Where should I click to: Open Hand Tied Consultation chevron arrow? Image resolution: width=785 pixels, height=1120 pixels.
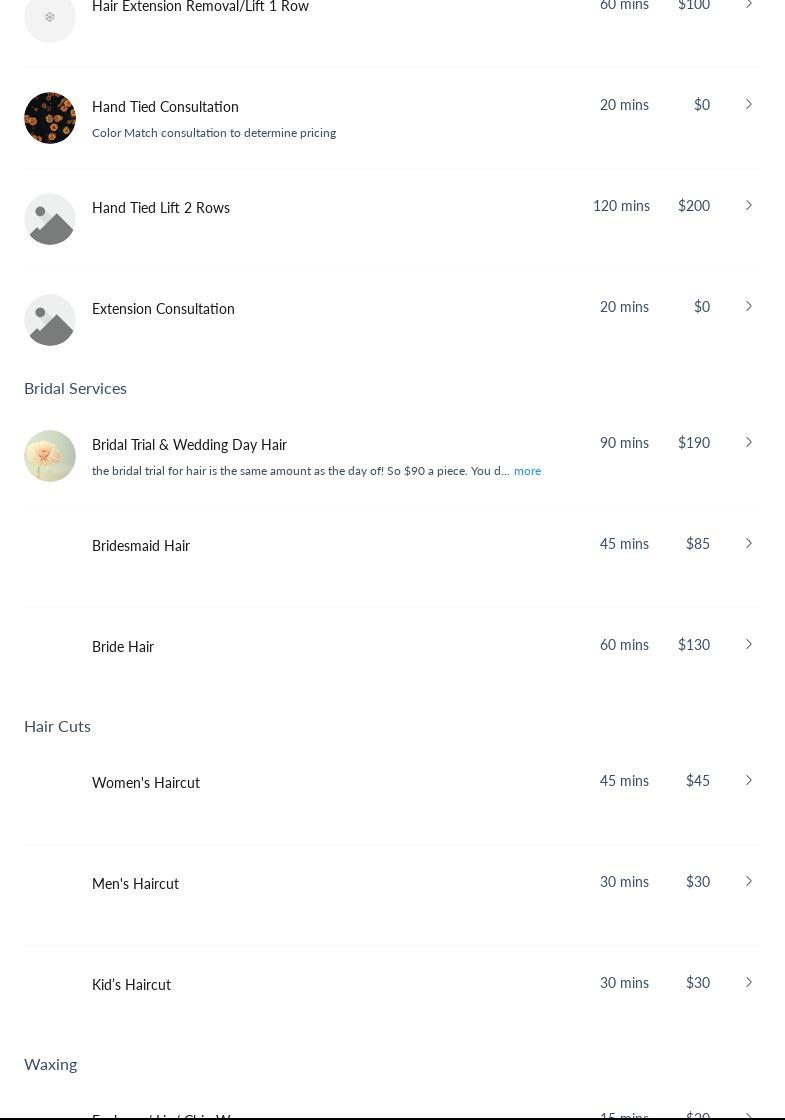pos(748,105)
